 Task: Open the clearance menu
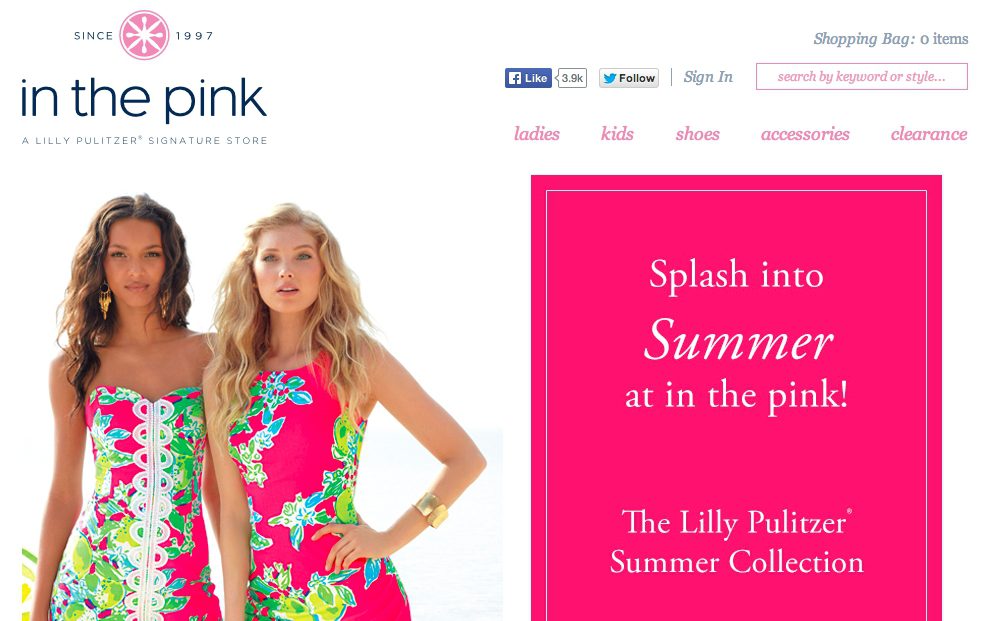[929, 134]
